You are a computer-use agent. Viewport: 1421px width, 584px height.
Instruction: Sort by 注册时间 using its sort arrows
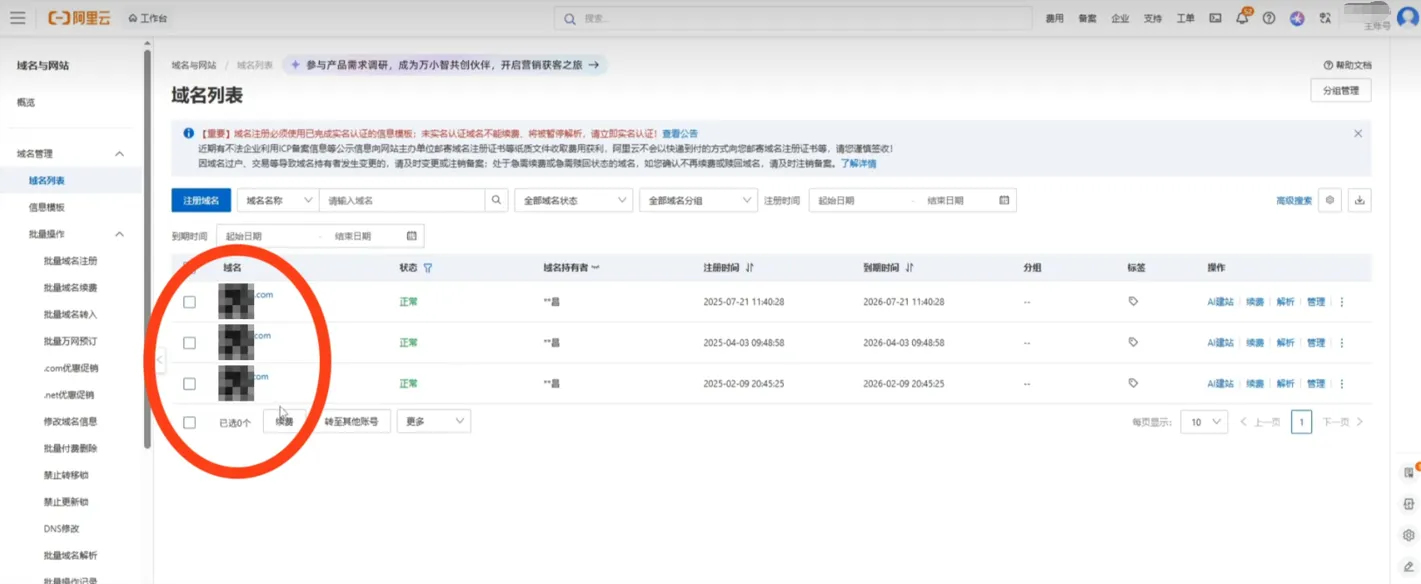coord(751,266)
